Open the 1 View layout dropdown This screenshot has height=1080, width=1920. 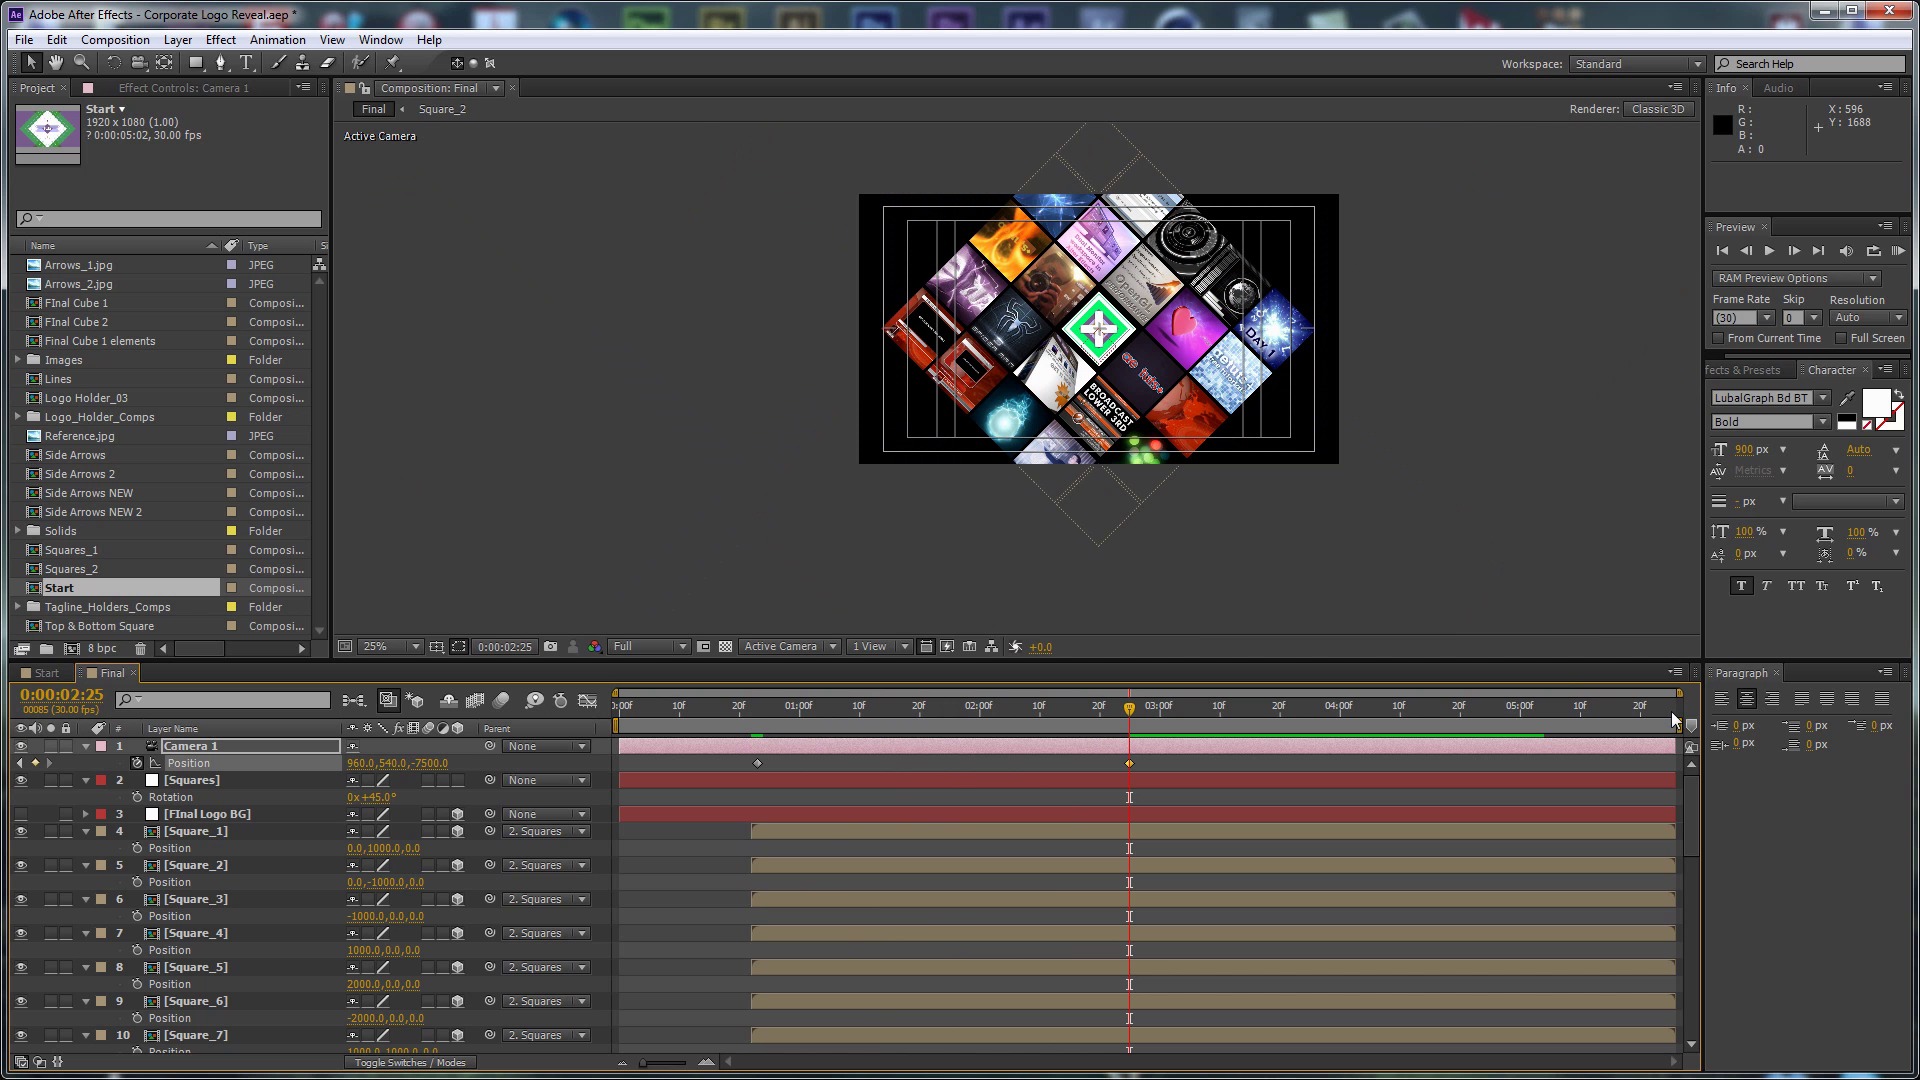pos(880,647)
